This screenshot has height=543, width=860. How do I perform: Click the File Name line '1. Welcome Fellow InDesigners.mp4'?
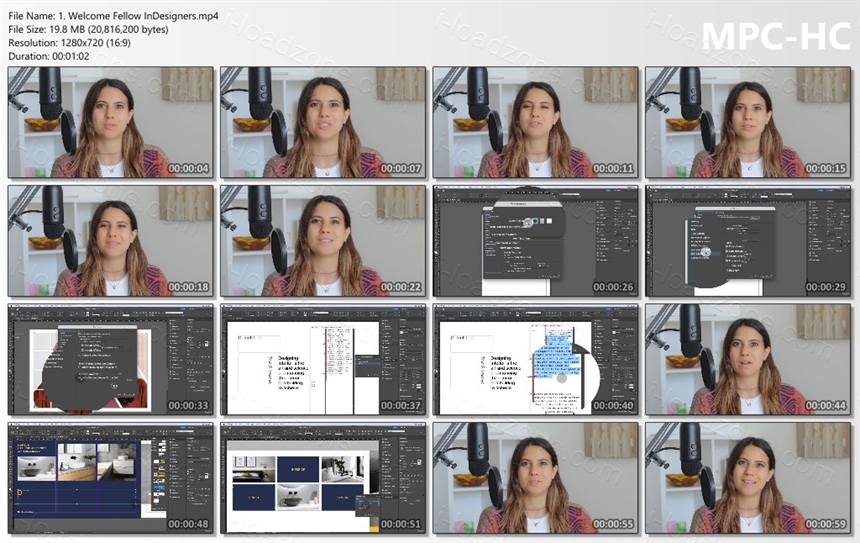click(x=113, y=16)
